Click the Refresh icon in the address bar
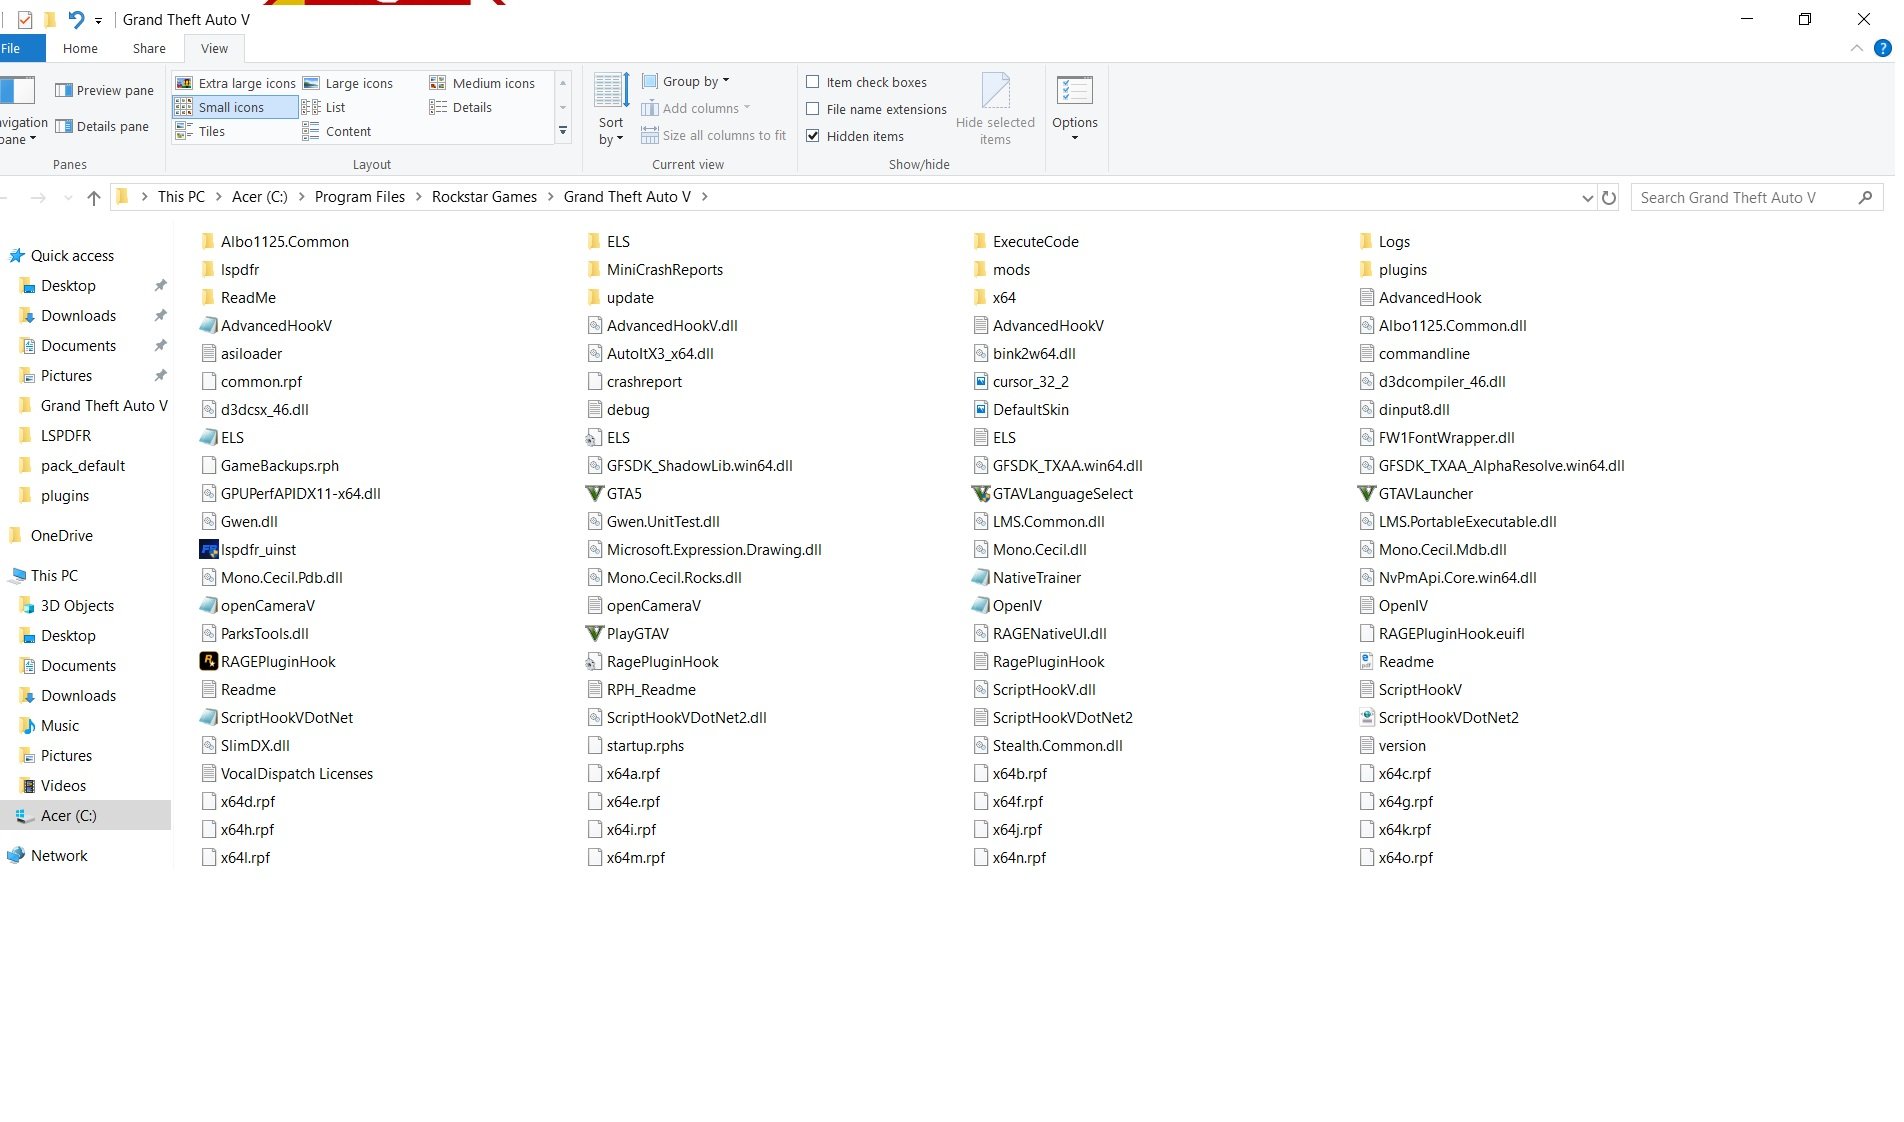This screenshot has height=1122, width=1904. pyautogui.click(x=1609, y=198)
